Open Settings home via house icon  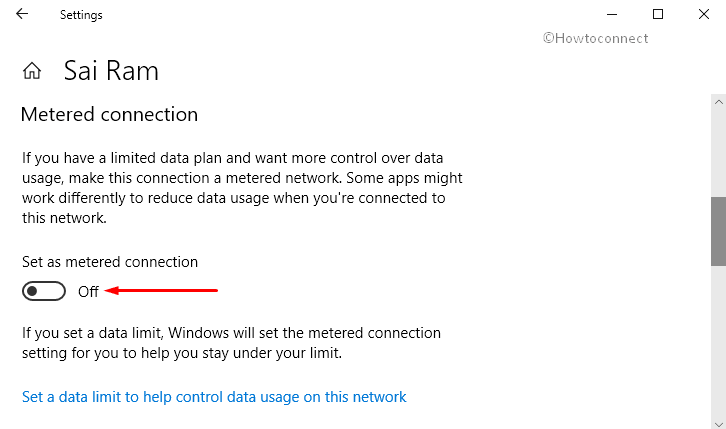[x=32, y=71]
